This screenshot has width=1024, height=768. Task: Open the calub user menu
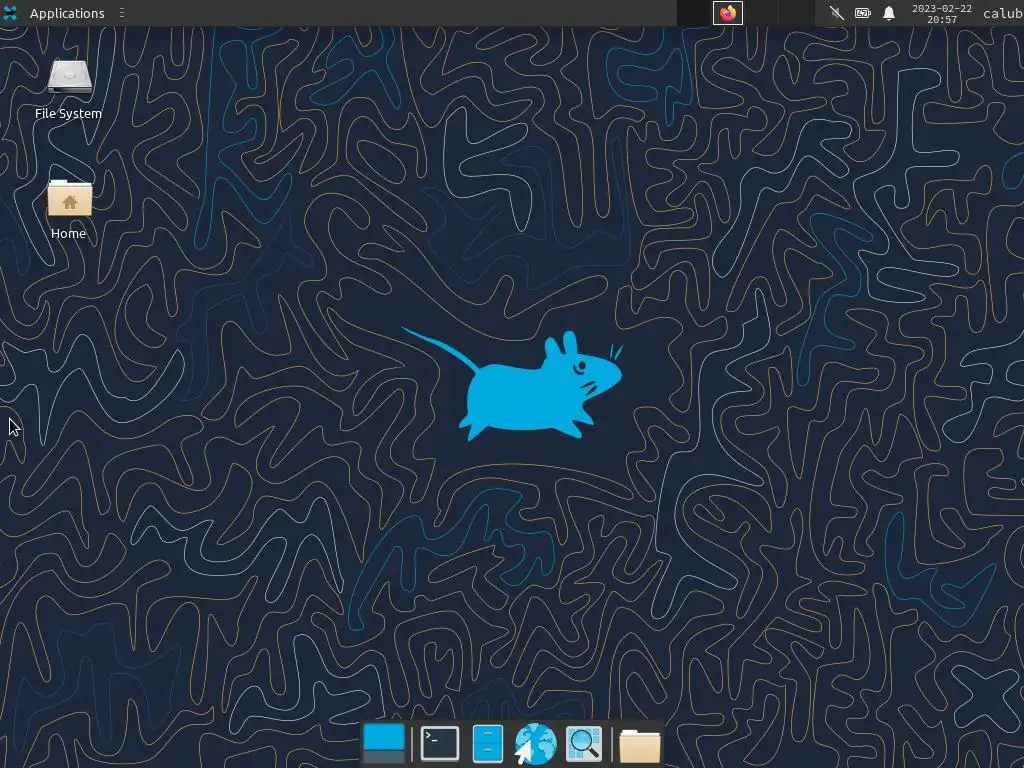pyautogui.click(x=1003, y=14)
